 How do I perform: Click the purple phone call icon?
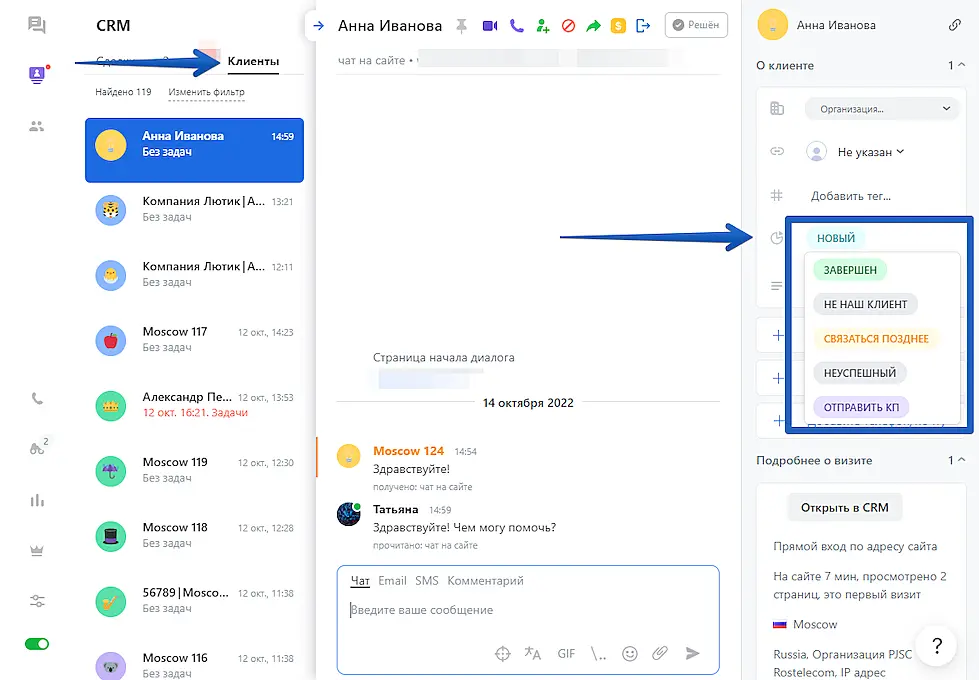516,26
